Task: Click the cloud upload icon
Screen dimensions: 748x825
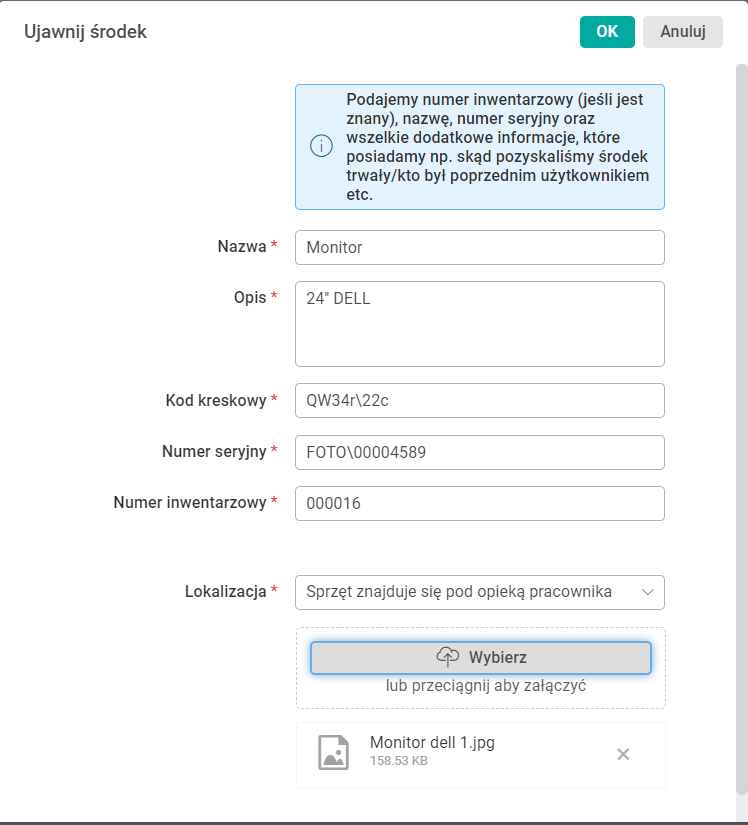Action: 447,657
